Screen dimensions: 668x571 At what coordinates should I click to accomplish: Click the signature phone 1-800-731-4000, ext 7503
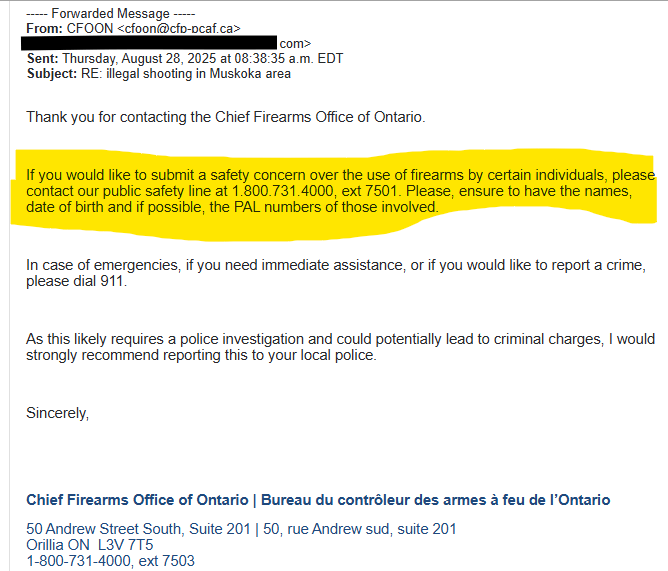(x=110, y=561)
